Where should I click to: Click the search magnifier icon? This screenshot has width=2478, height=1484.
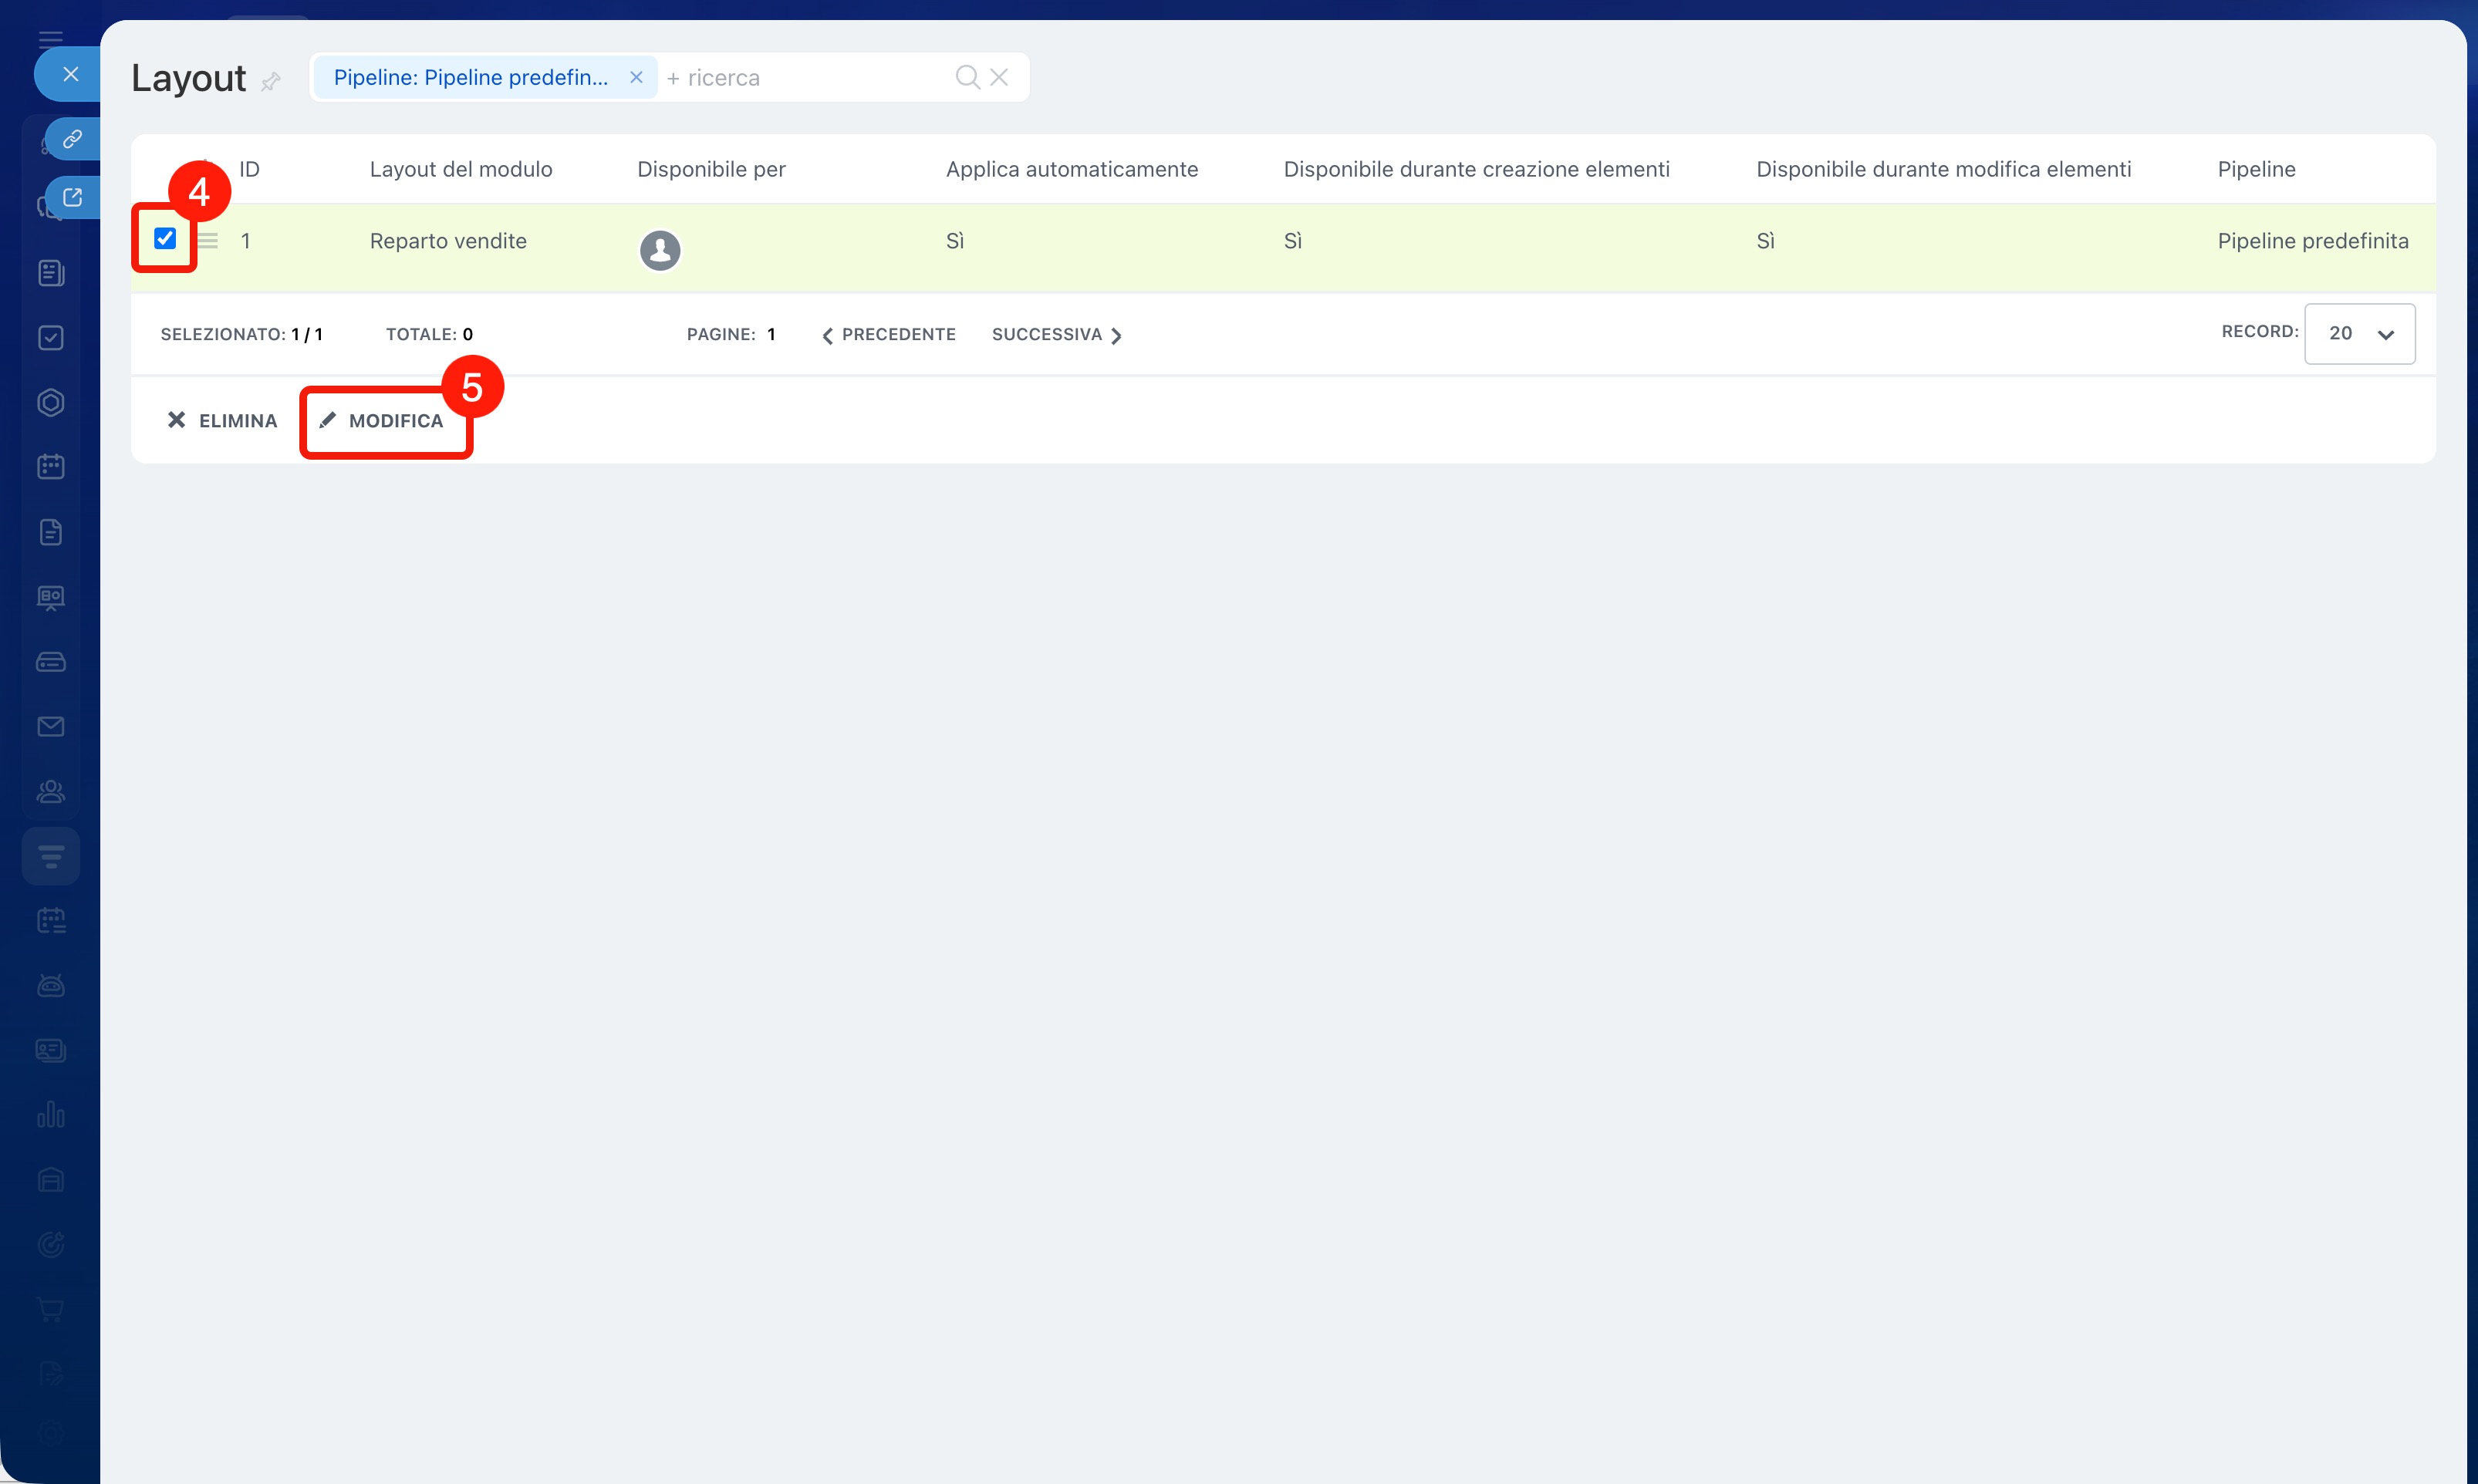pyautogui.click(x=967, y=77)
